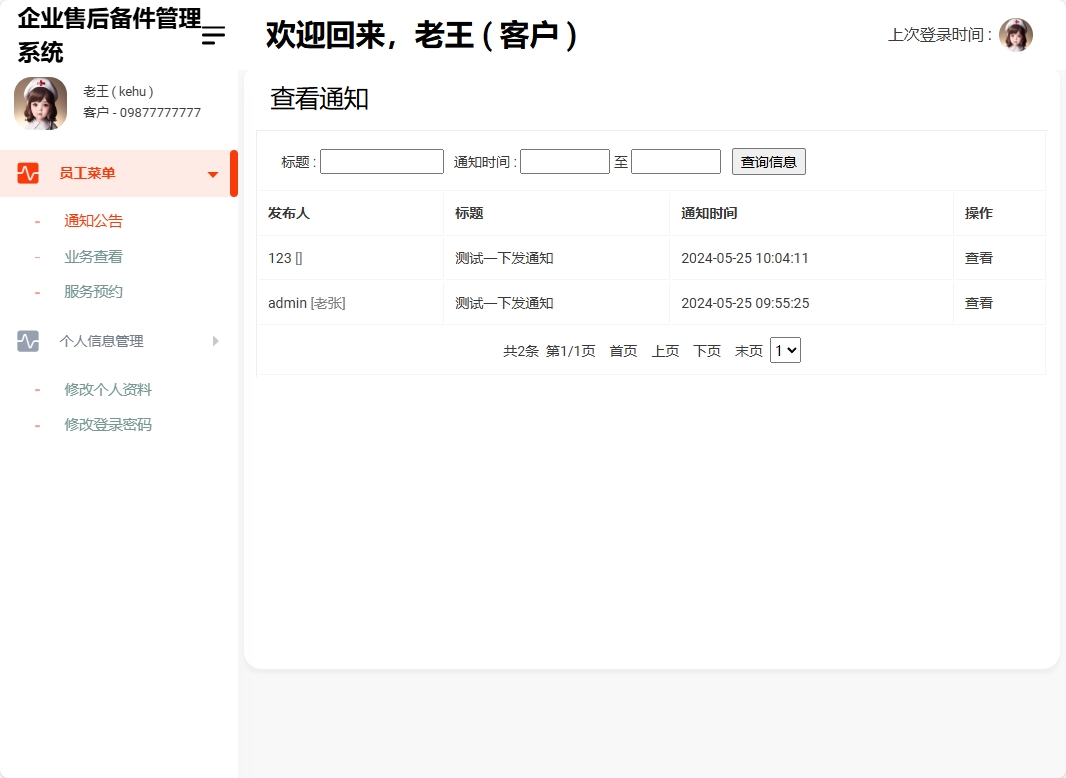Click the 标题 search input field

coord(381,160)
